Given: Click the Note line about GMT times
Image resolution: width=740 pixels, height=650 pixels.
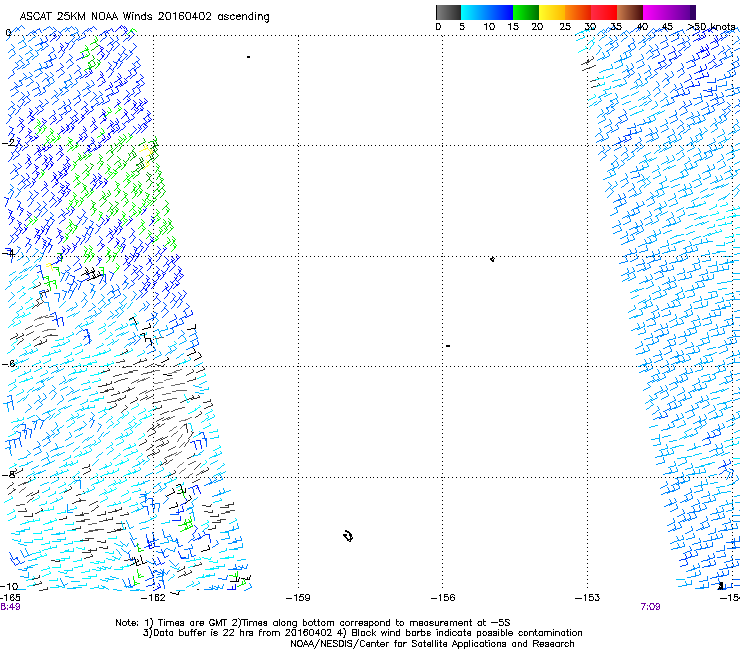Looking at the screenshot, I should (312, 623).
